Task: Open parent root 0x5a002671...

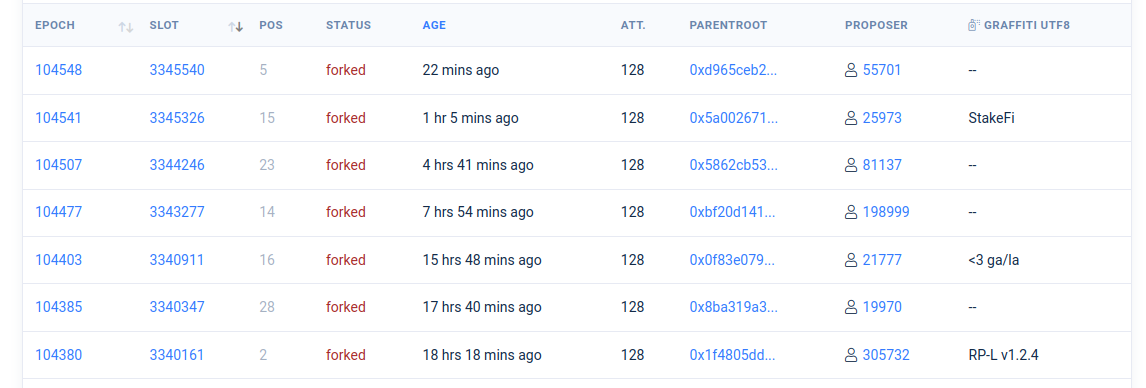Action: pos(734,118)
